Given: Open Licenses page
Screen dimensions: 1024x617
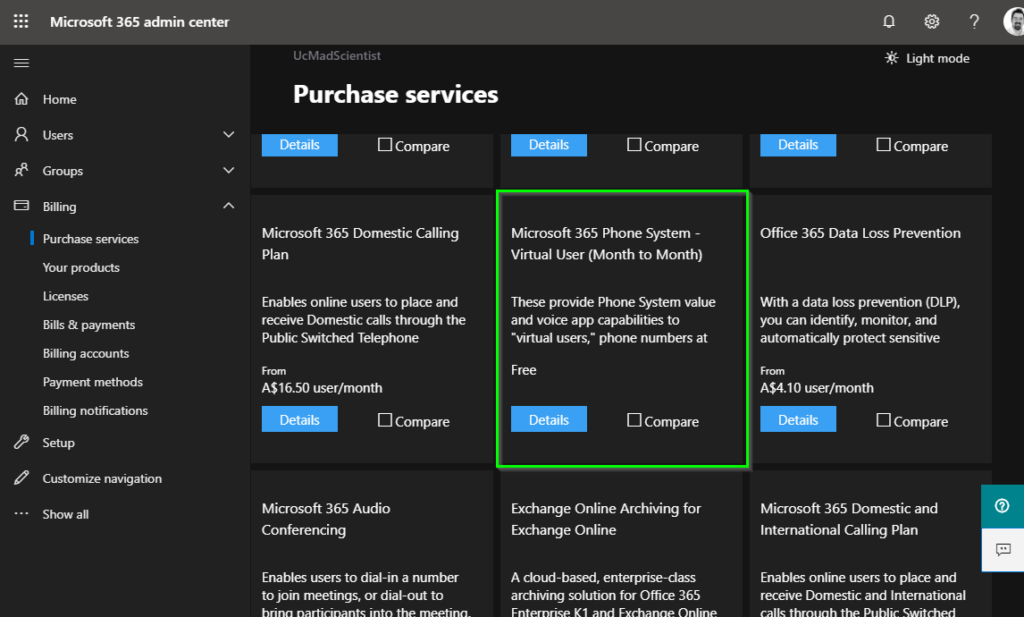Looking at the screenshot, I should click(x=65, y=296).
